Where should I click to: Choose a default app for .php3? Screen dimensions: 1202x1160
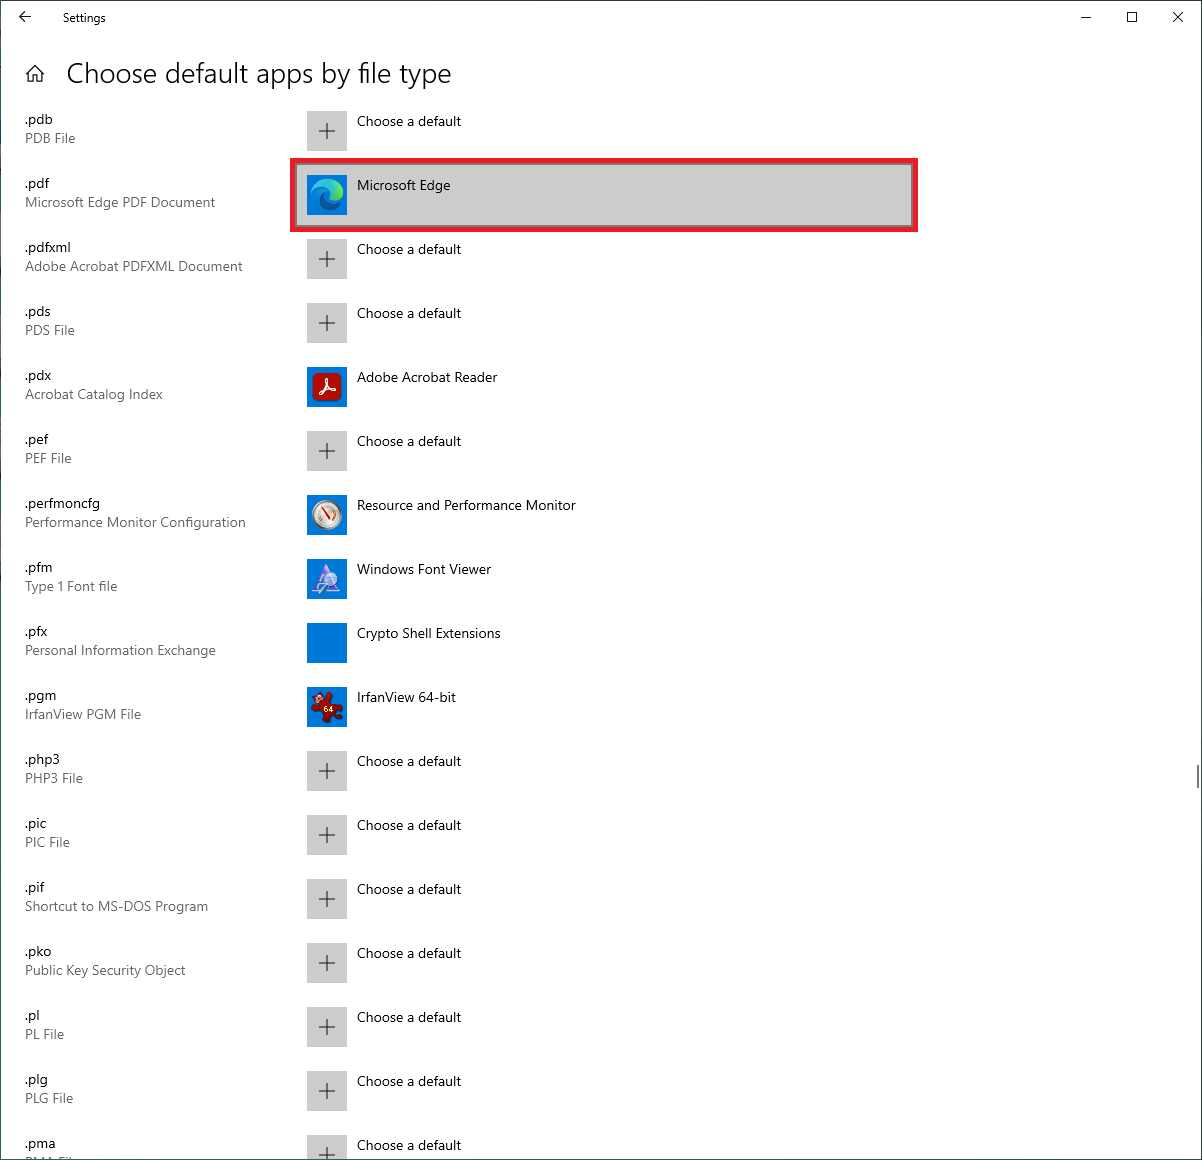(x=327, y=771)
